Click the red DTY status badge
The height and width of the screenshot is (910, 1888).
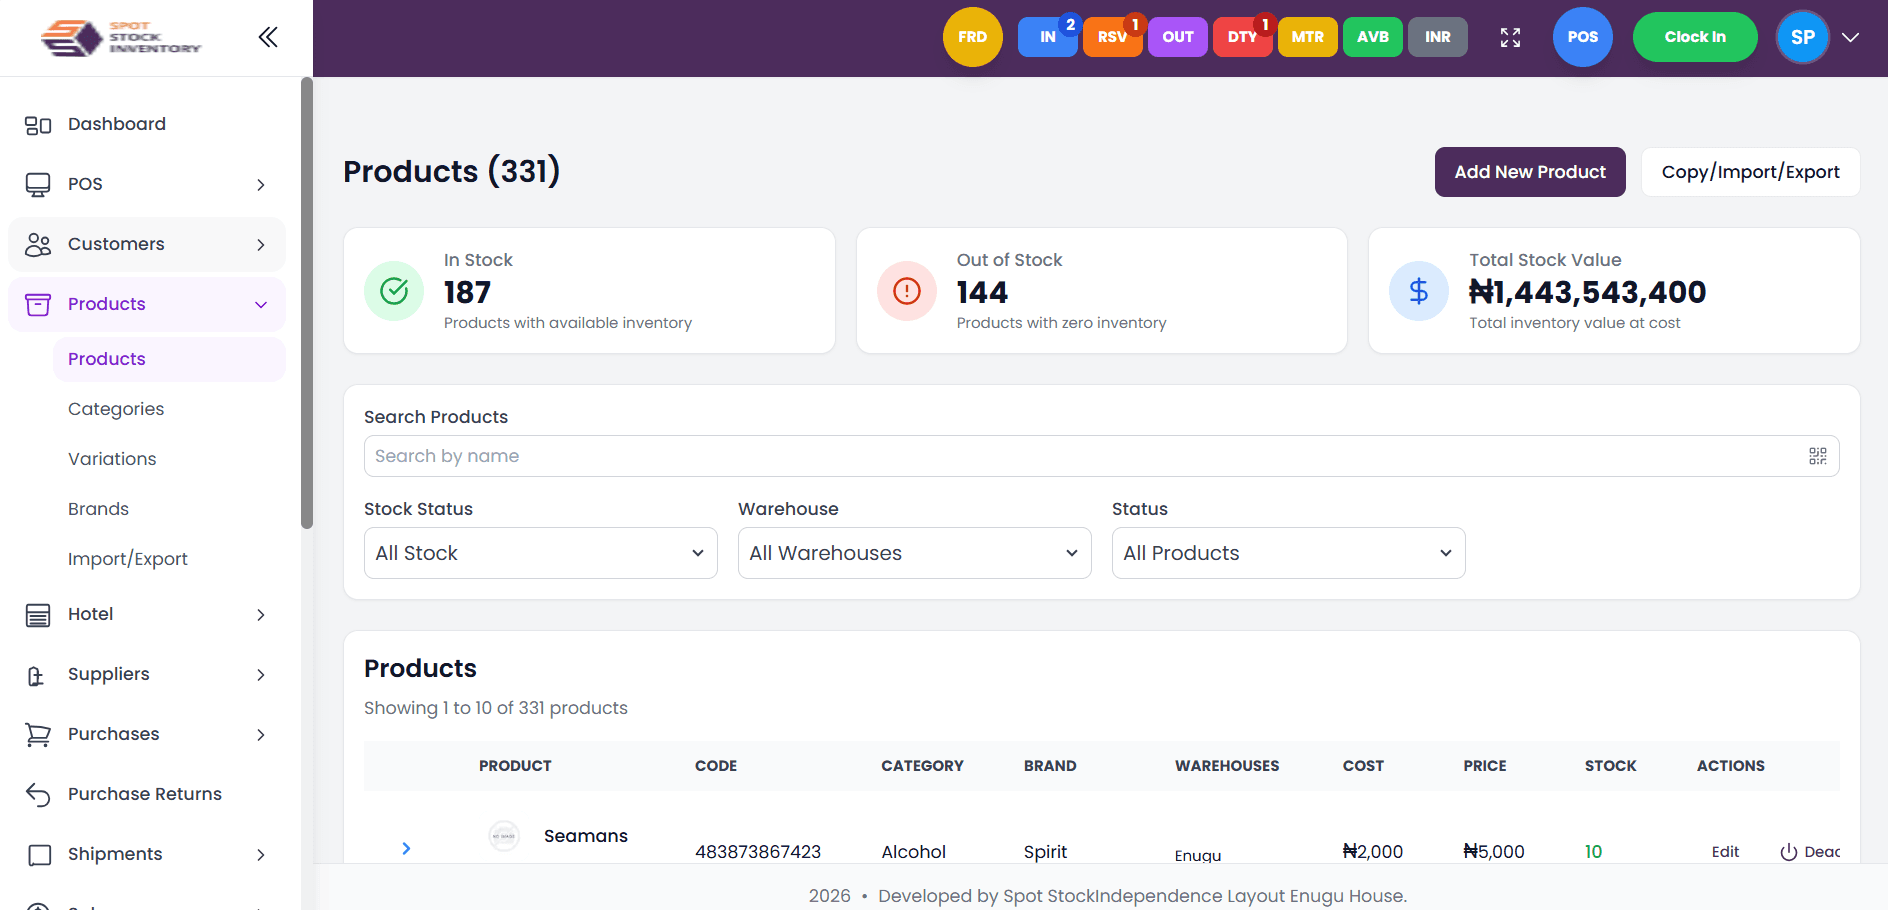[x=1242, y=38]
